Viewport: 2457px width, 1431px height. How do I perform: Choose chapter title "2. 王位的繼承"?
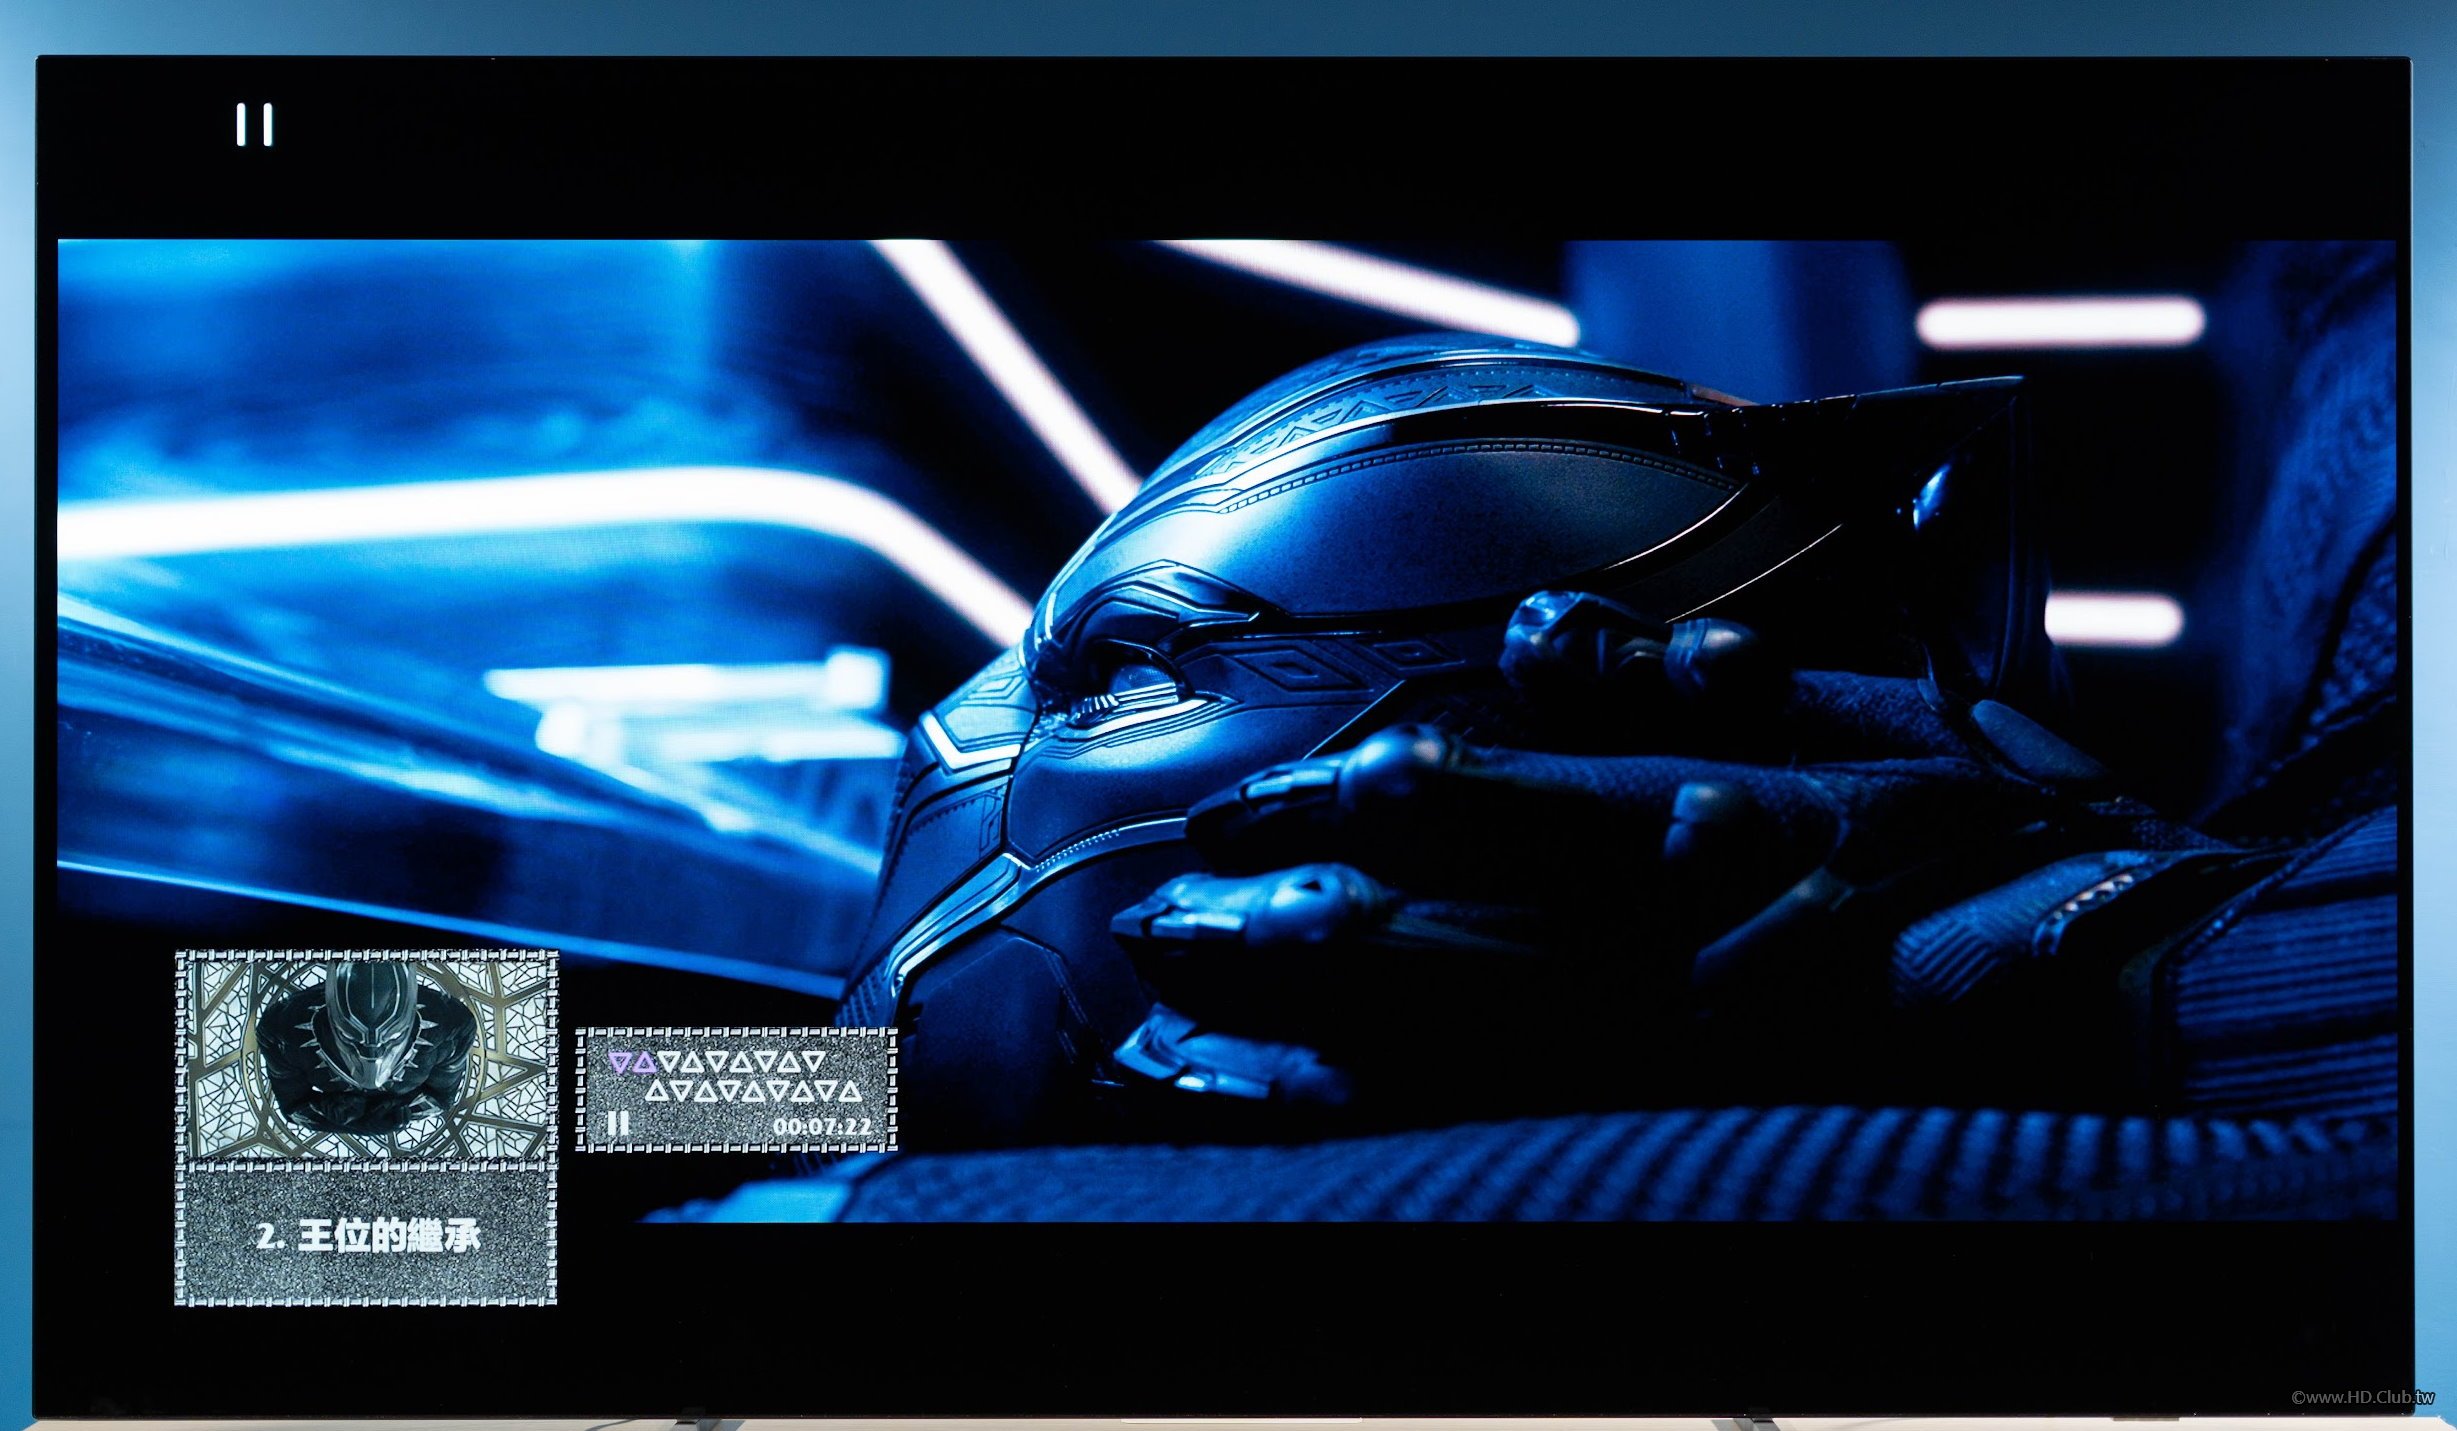(368, 1237)
